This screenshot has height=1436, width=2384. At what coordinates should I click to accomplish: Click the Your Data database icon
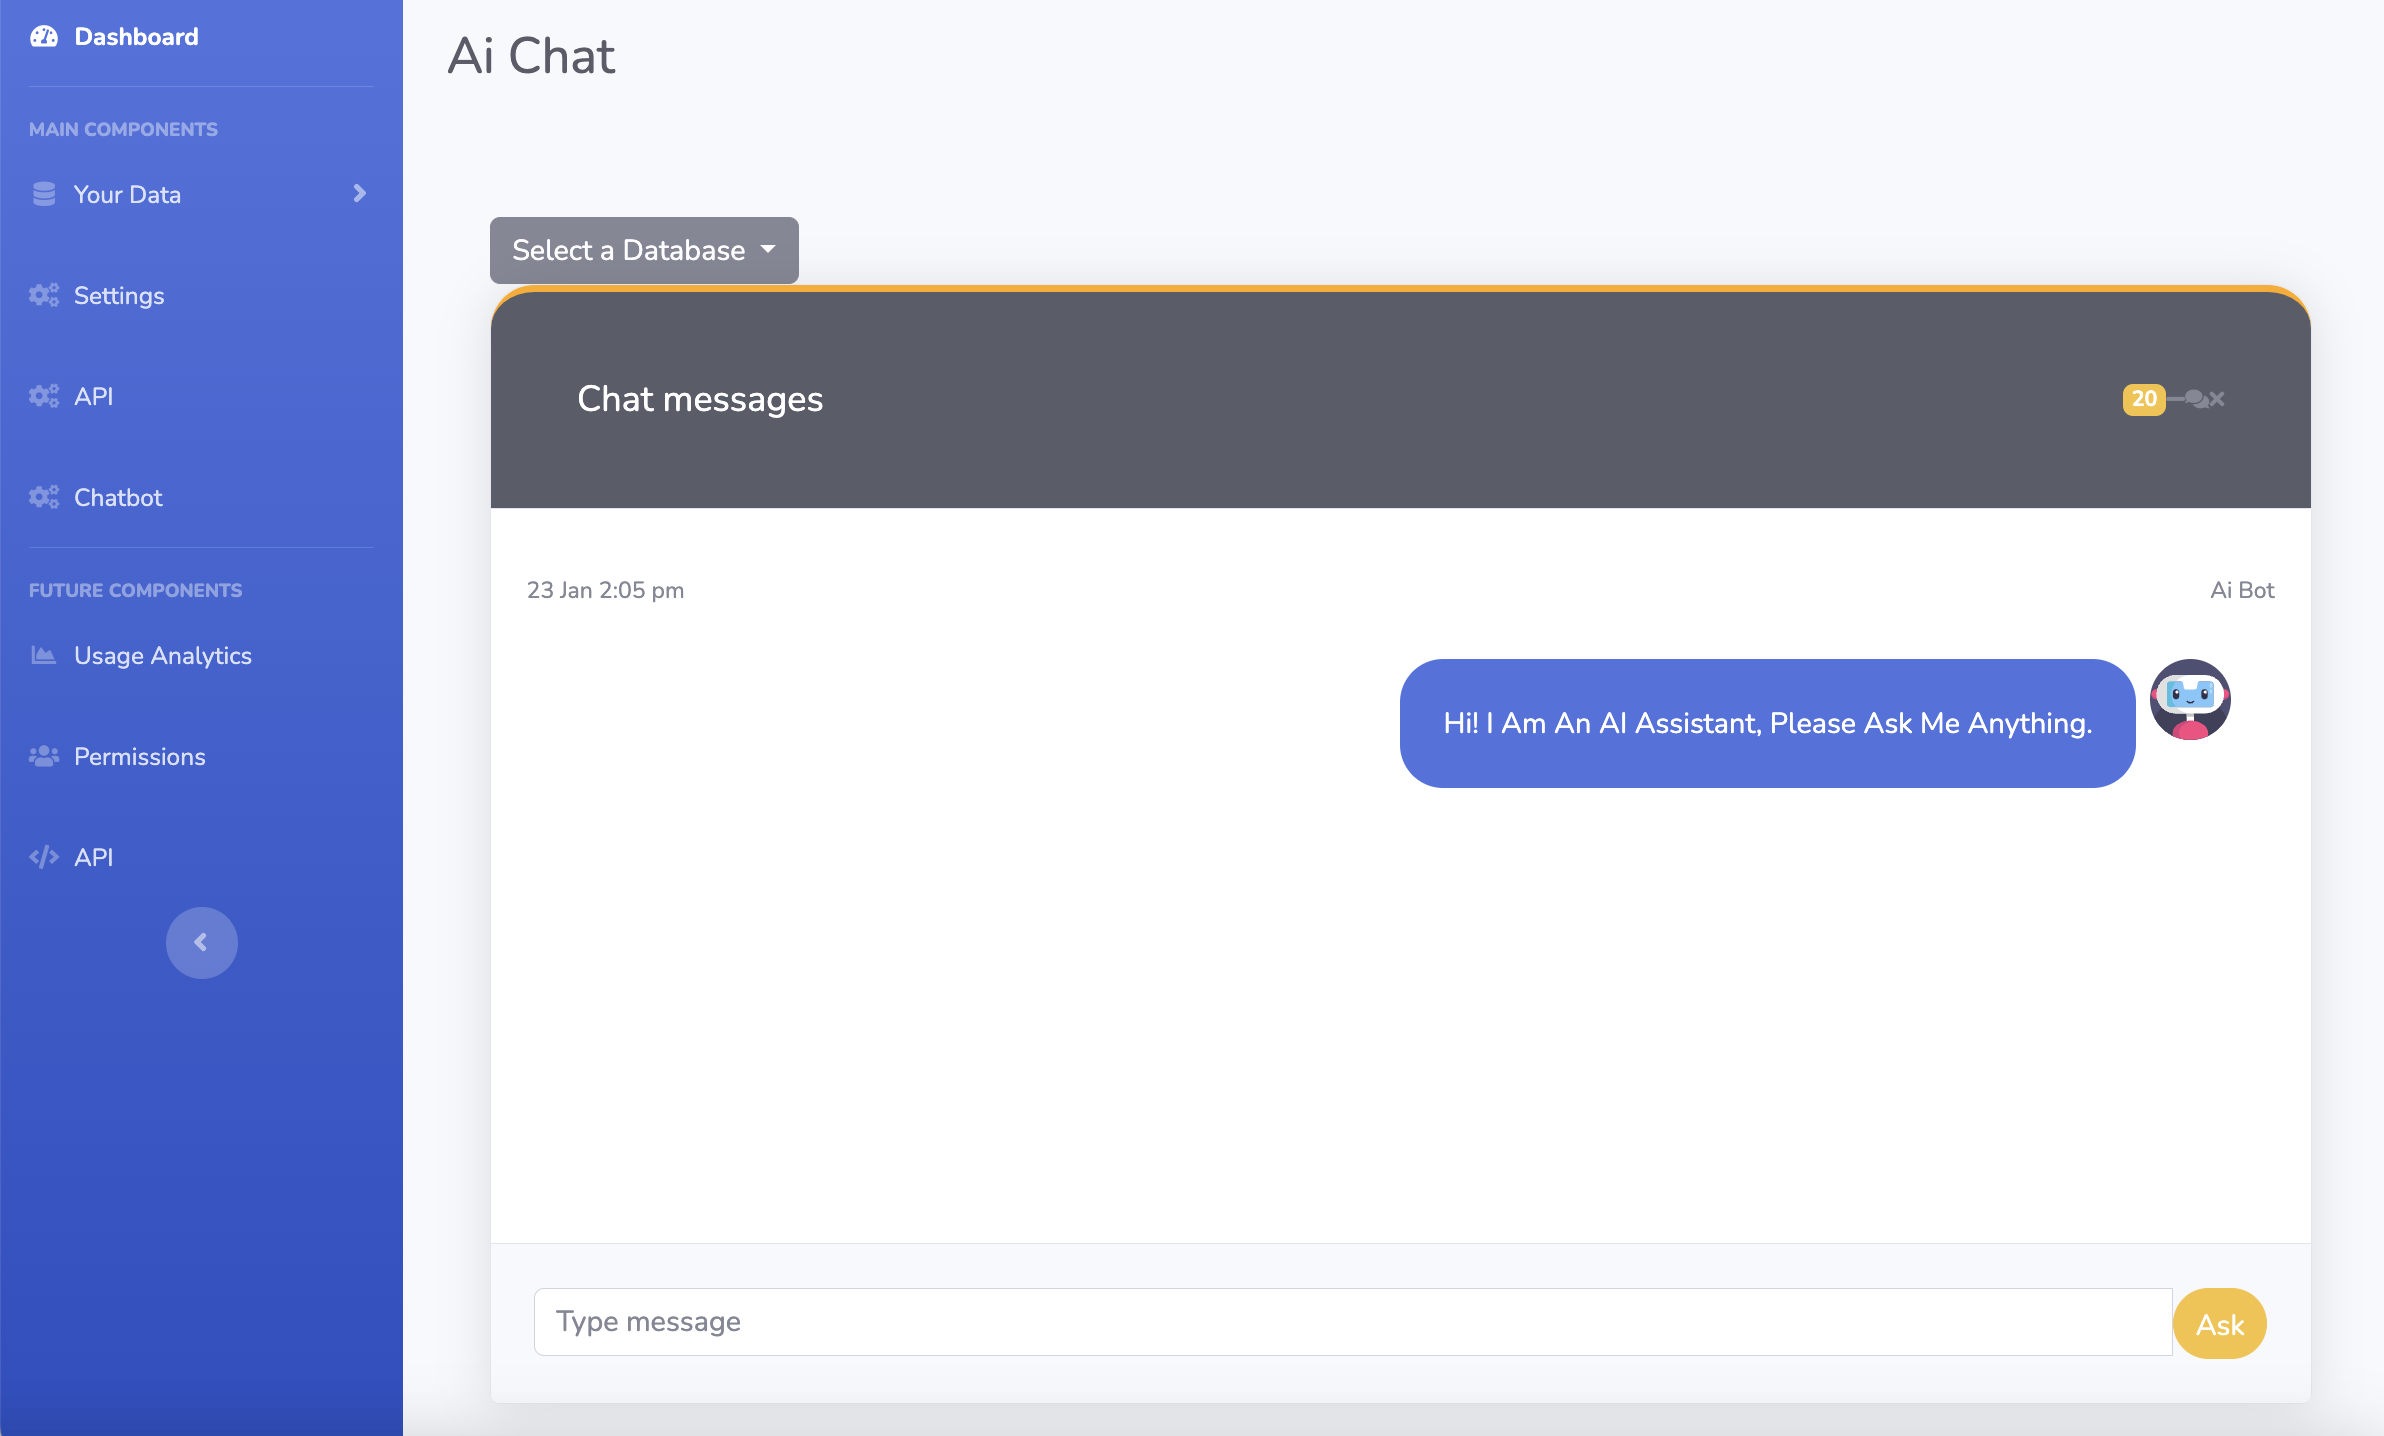point(44,194)
